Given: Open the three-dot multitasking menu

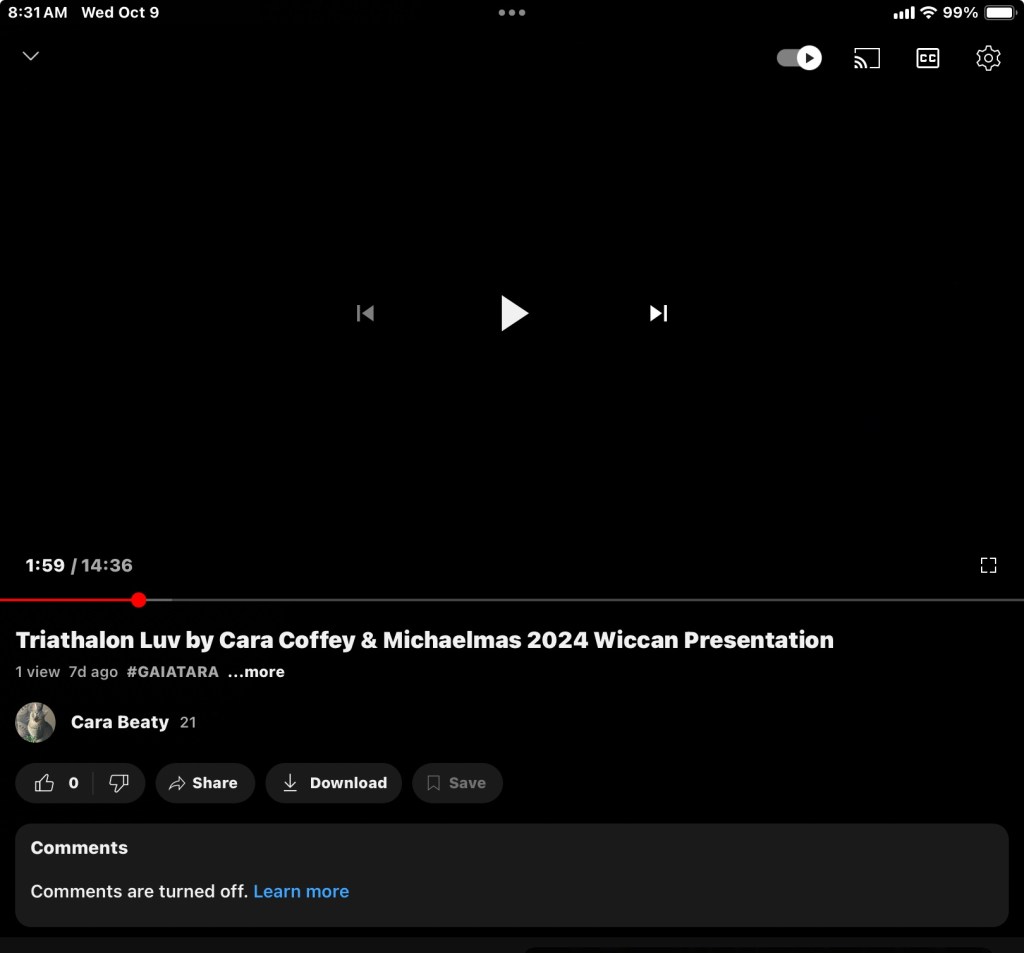Looking at the screenshot, I should click(512, 13).
